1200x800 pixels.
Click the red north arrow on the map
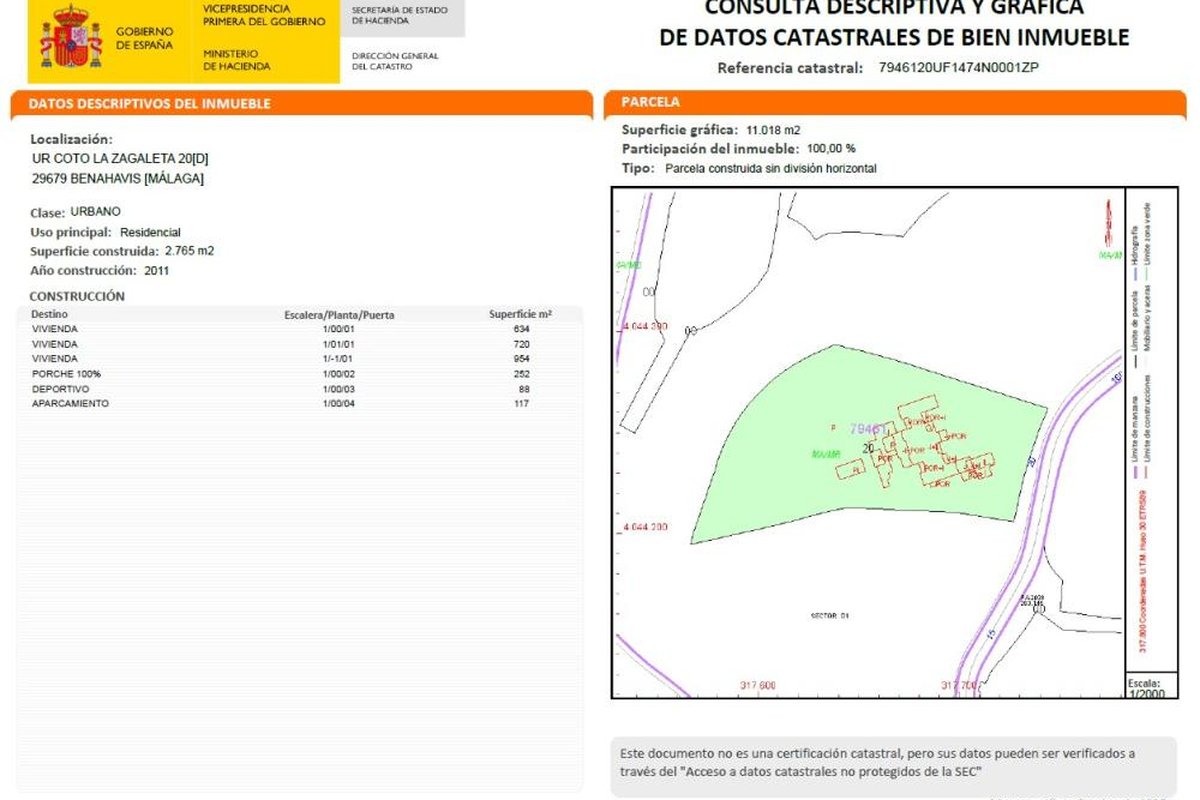tap(1108, 222)
